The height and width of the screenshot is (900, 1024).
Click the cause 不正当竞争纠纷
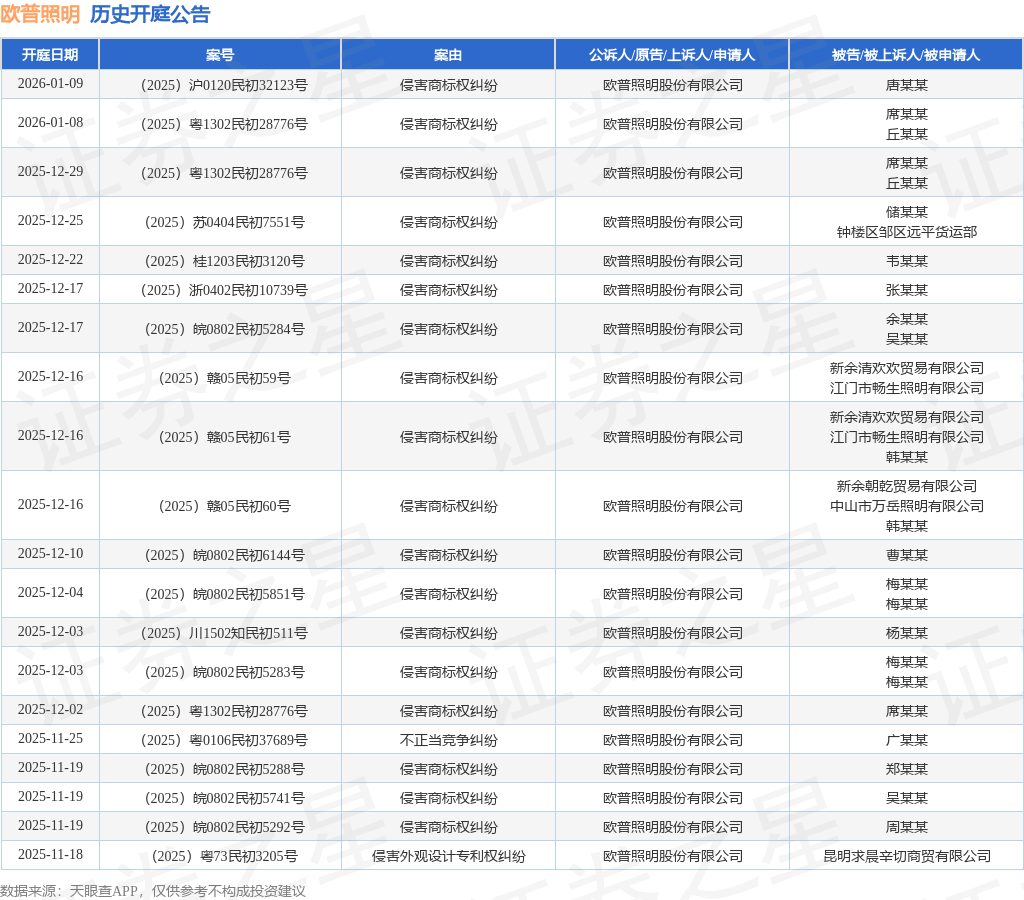pyautogui.click(x=448, y=740)
